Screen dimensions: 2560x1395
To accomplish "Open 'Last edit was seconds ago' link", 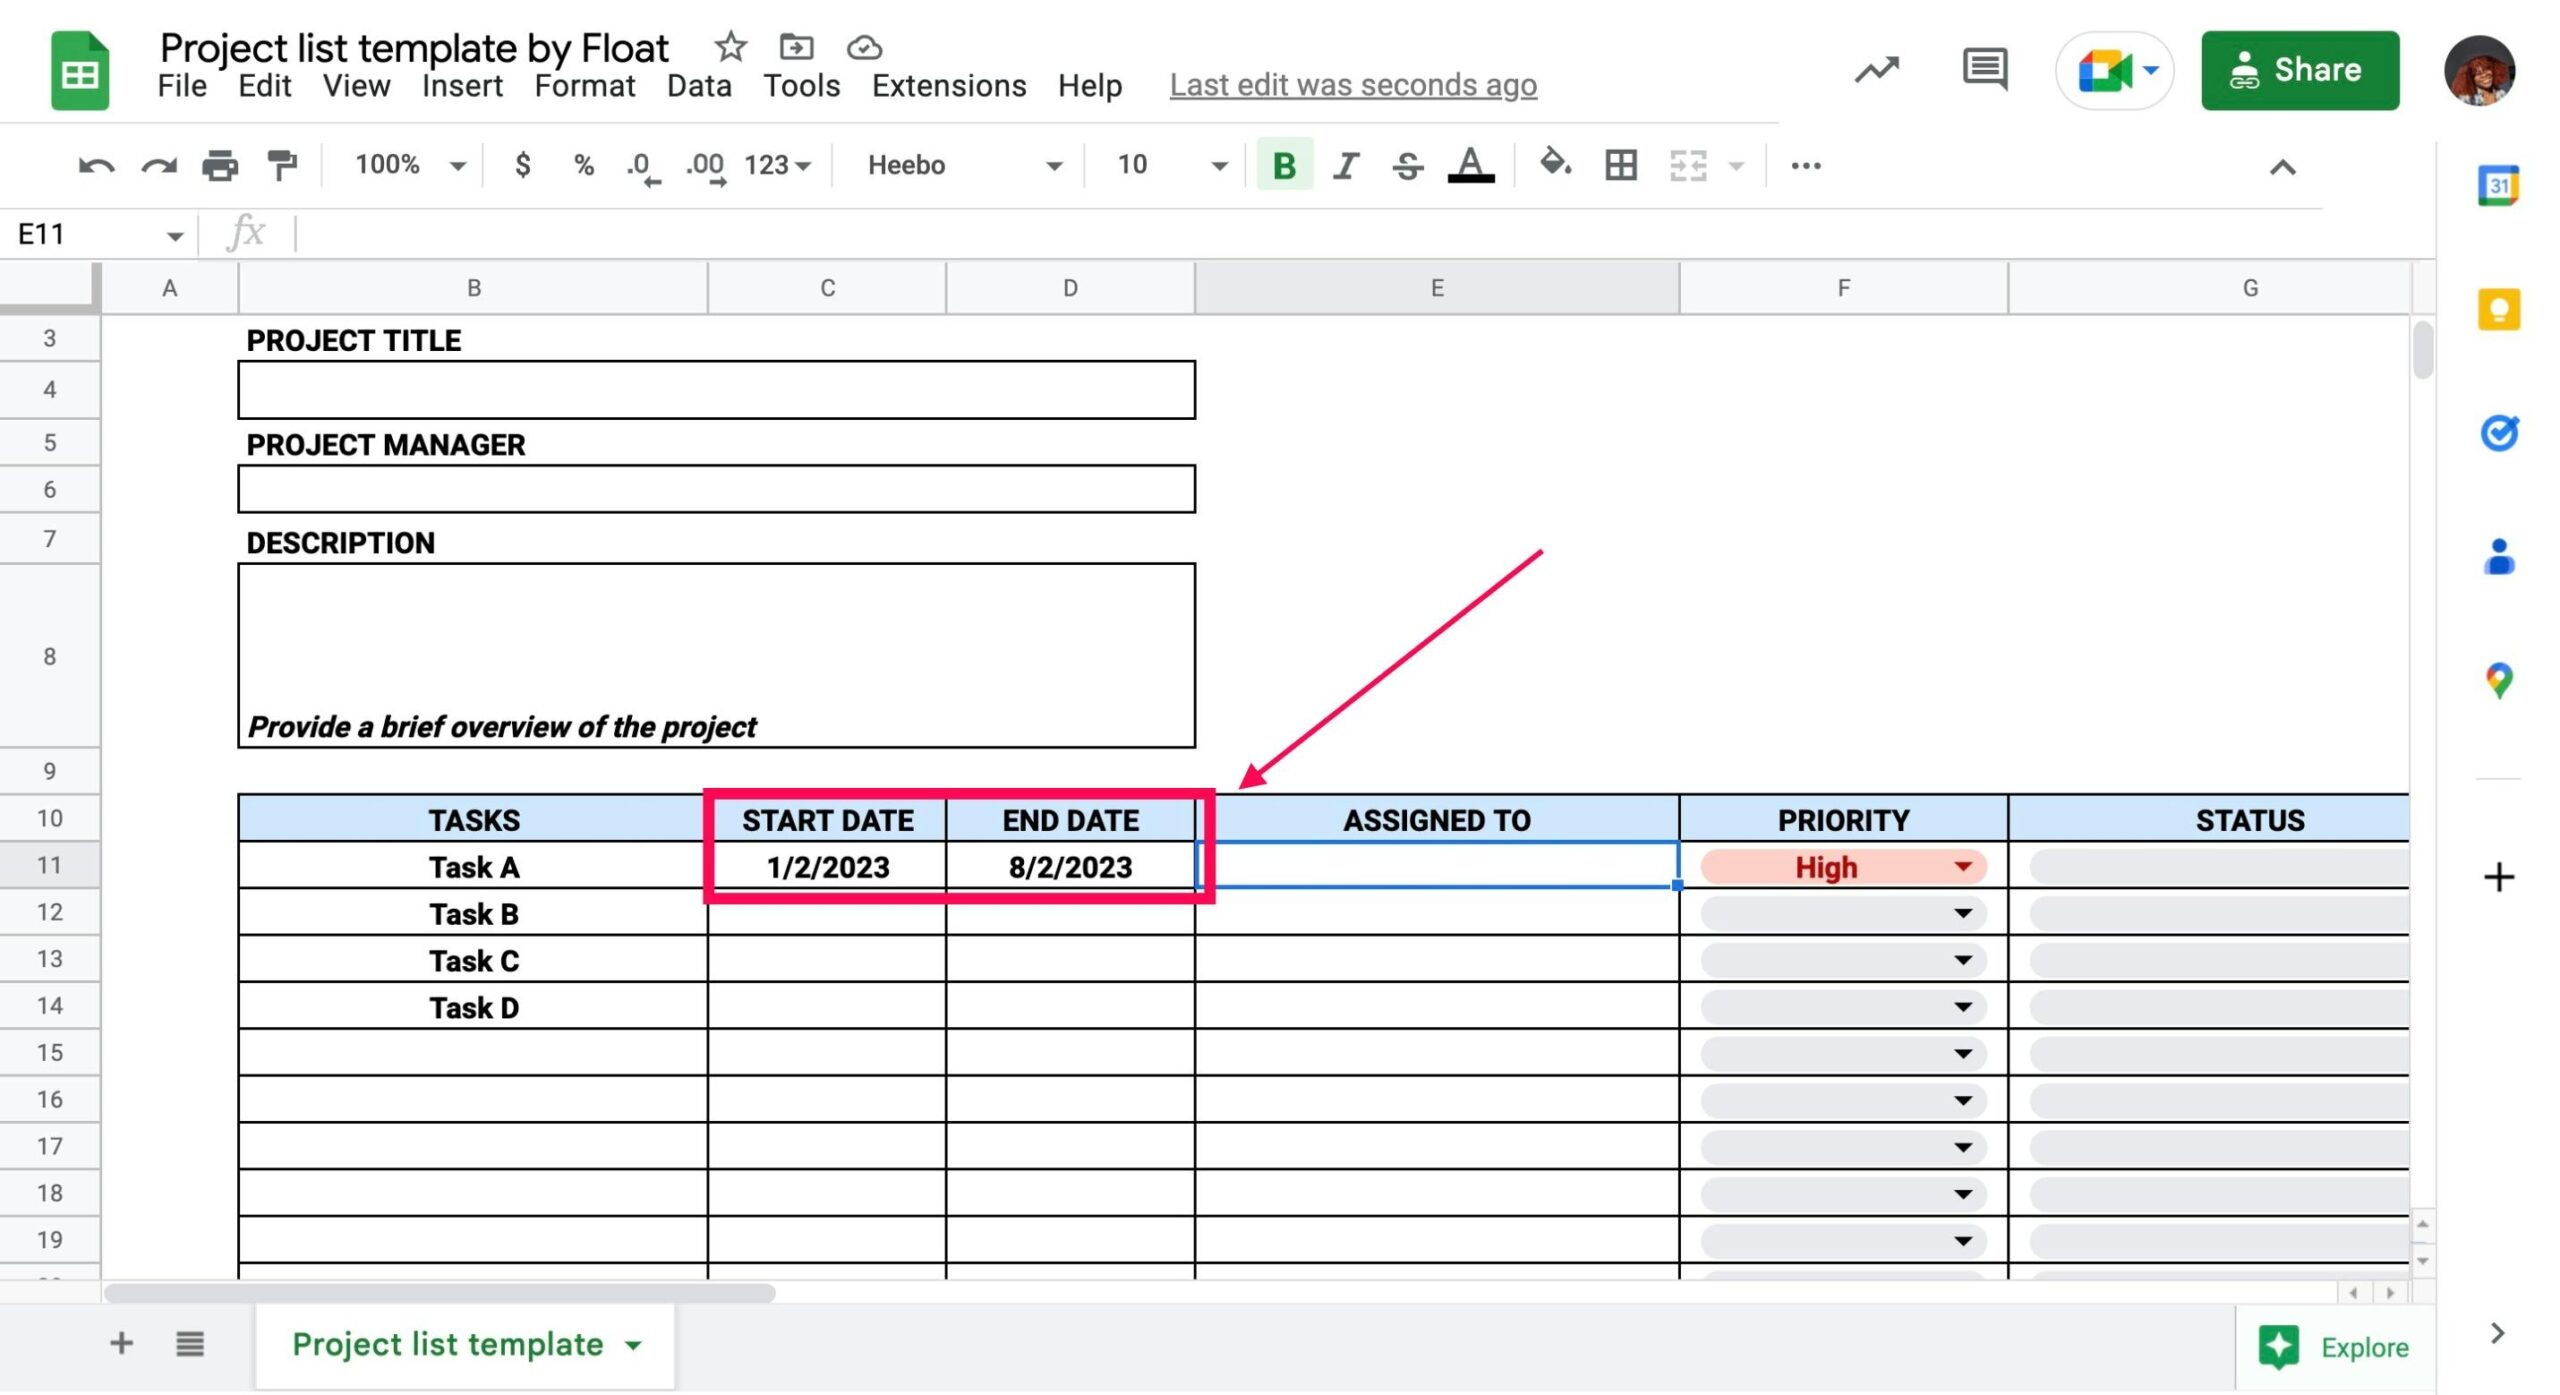I will tap(1352, 86).
